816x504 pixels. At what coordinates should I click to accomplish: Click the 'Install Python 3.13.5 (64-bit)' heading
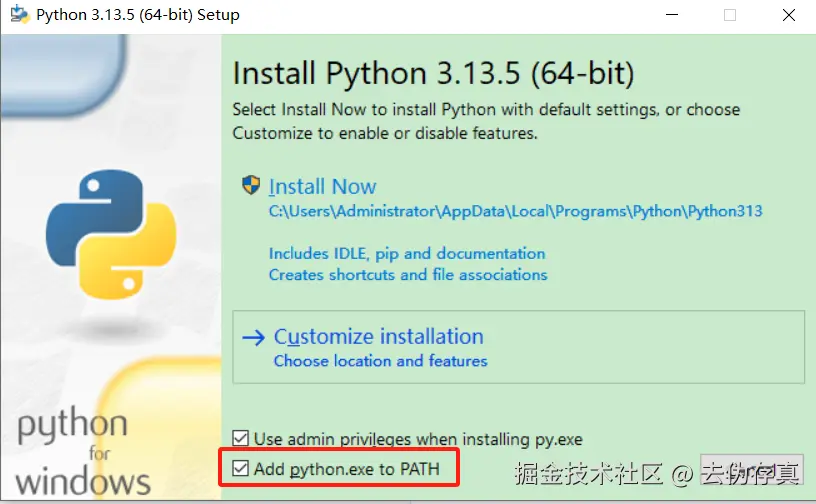coord(434,73)
